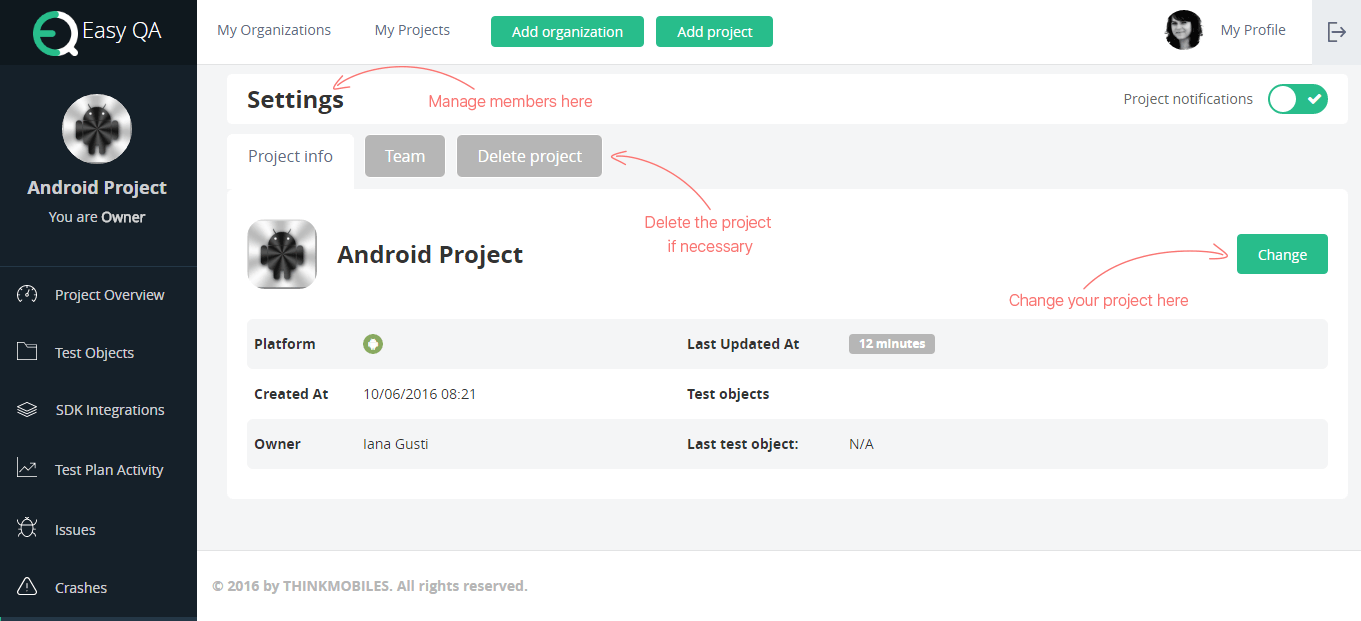Viewport: 1361px width, 621px height.
Task: Click the Test Objects folder icon
Action: coord(27,352)
